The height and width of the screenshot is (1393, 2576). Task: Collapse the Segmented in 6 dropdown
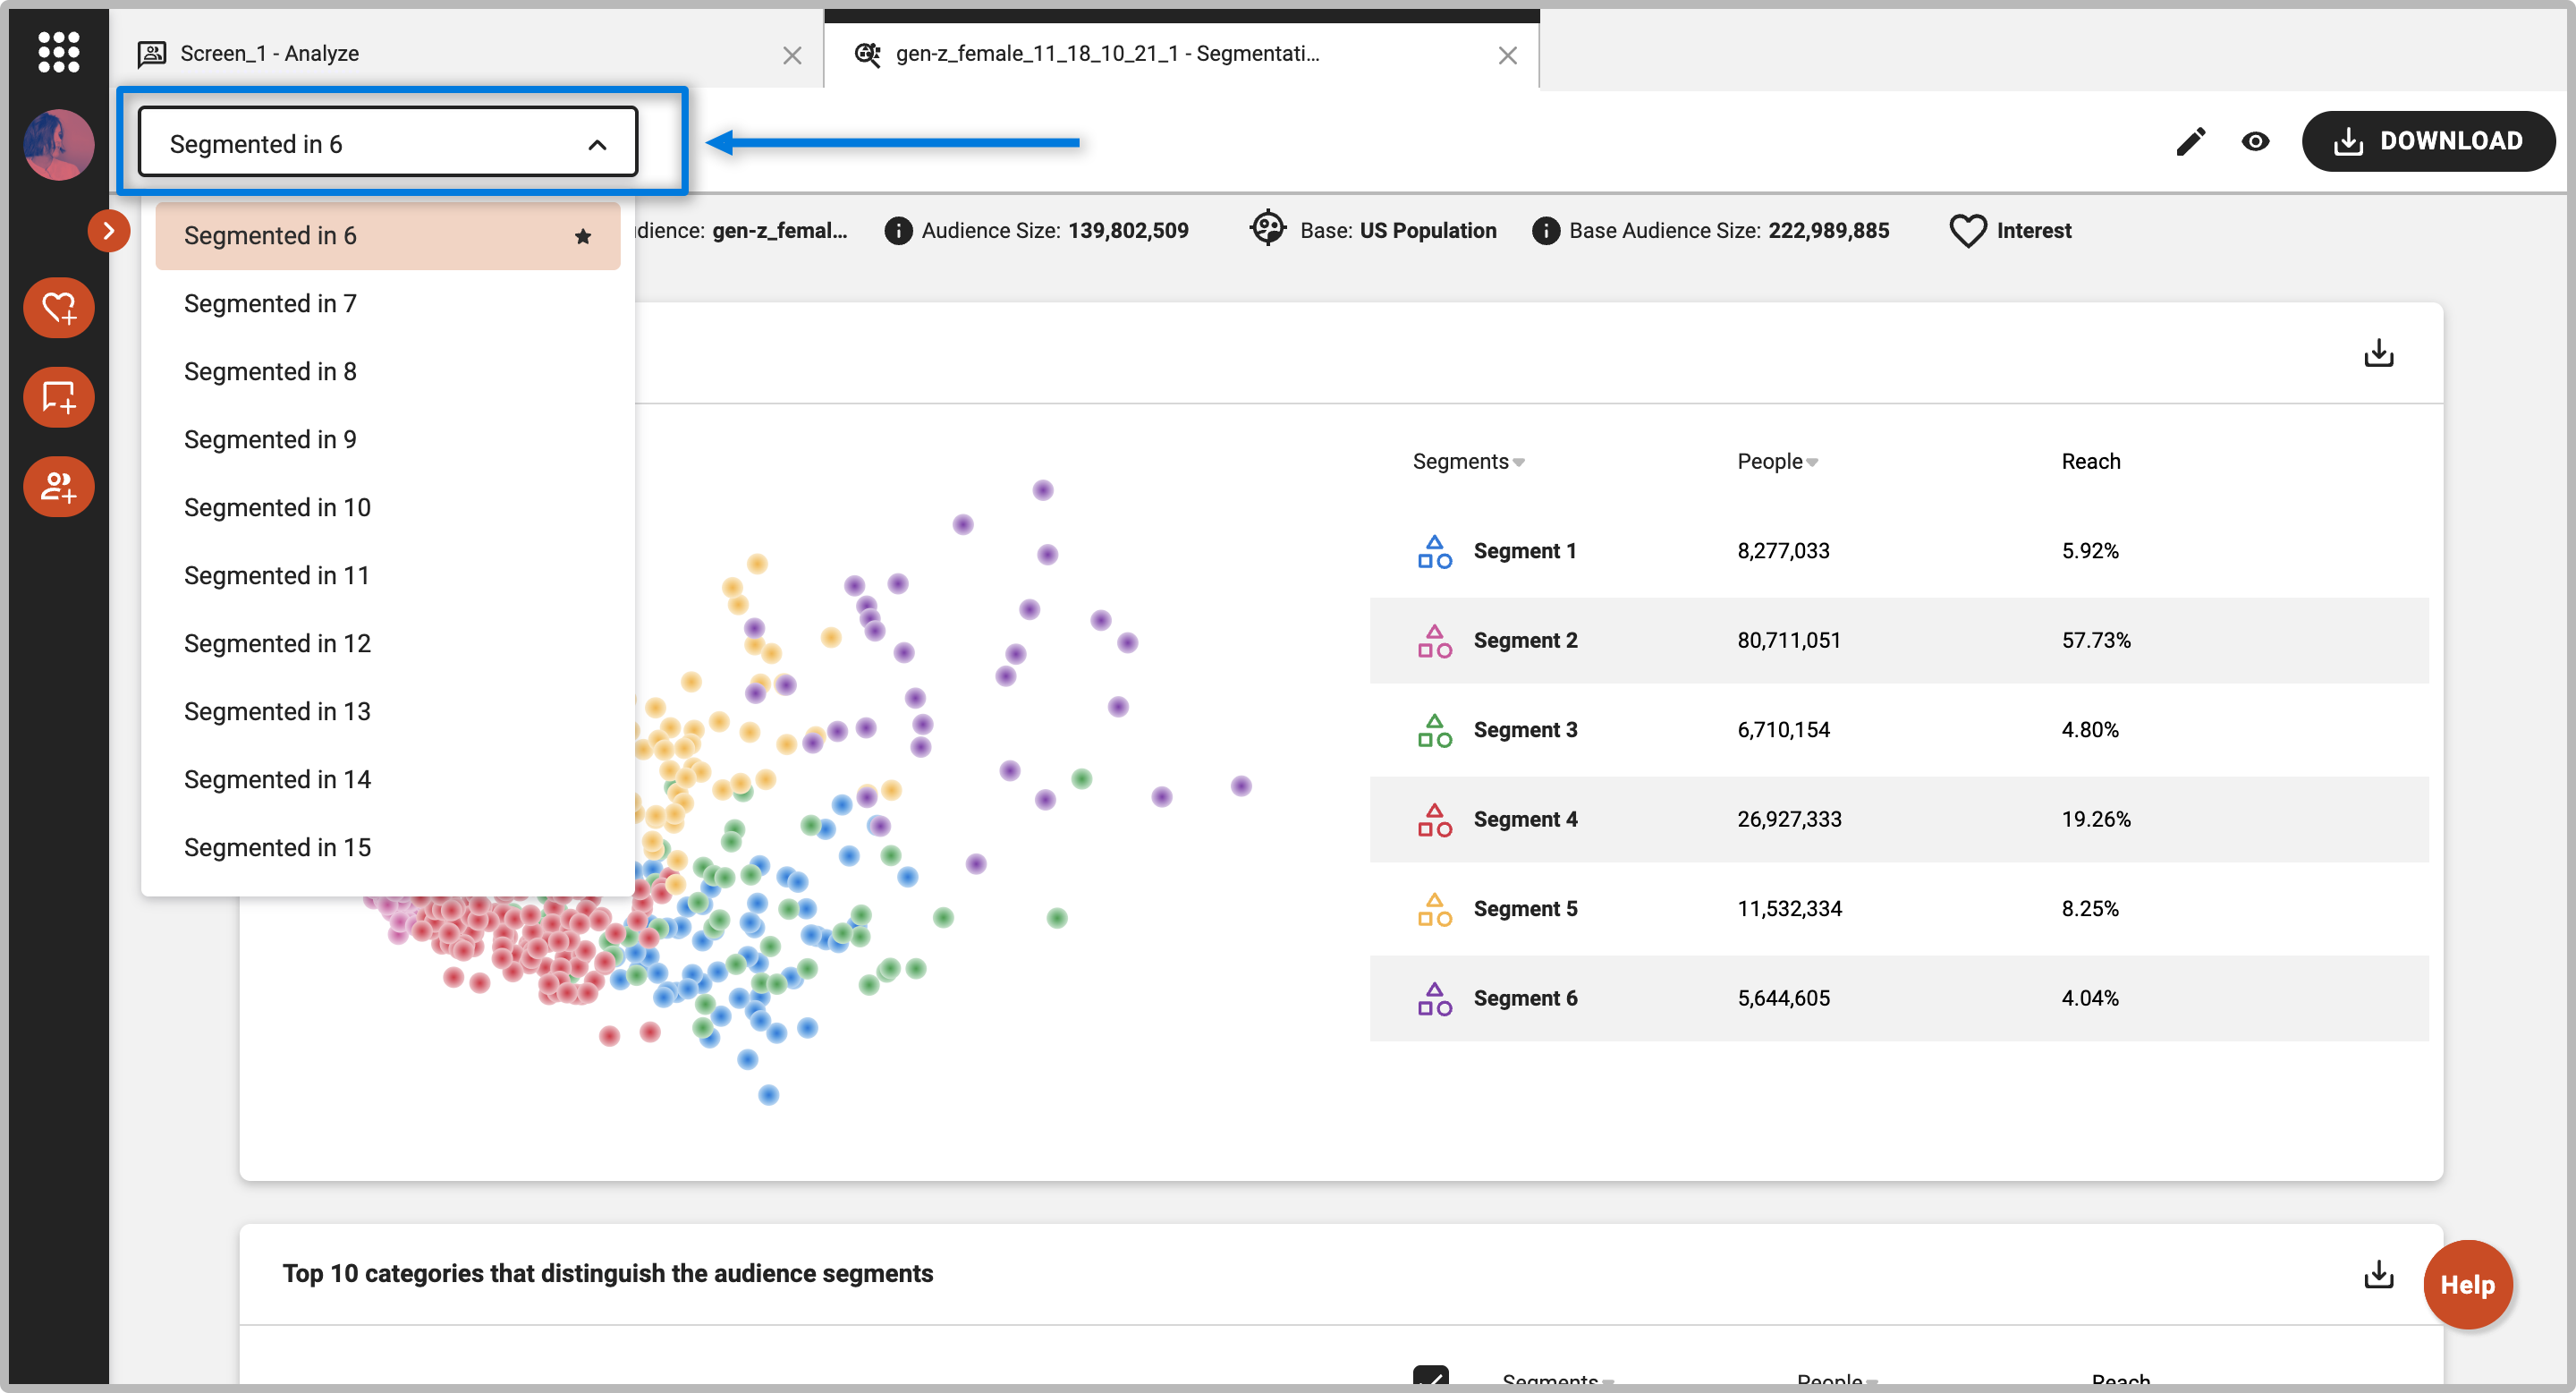point(597,145)
